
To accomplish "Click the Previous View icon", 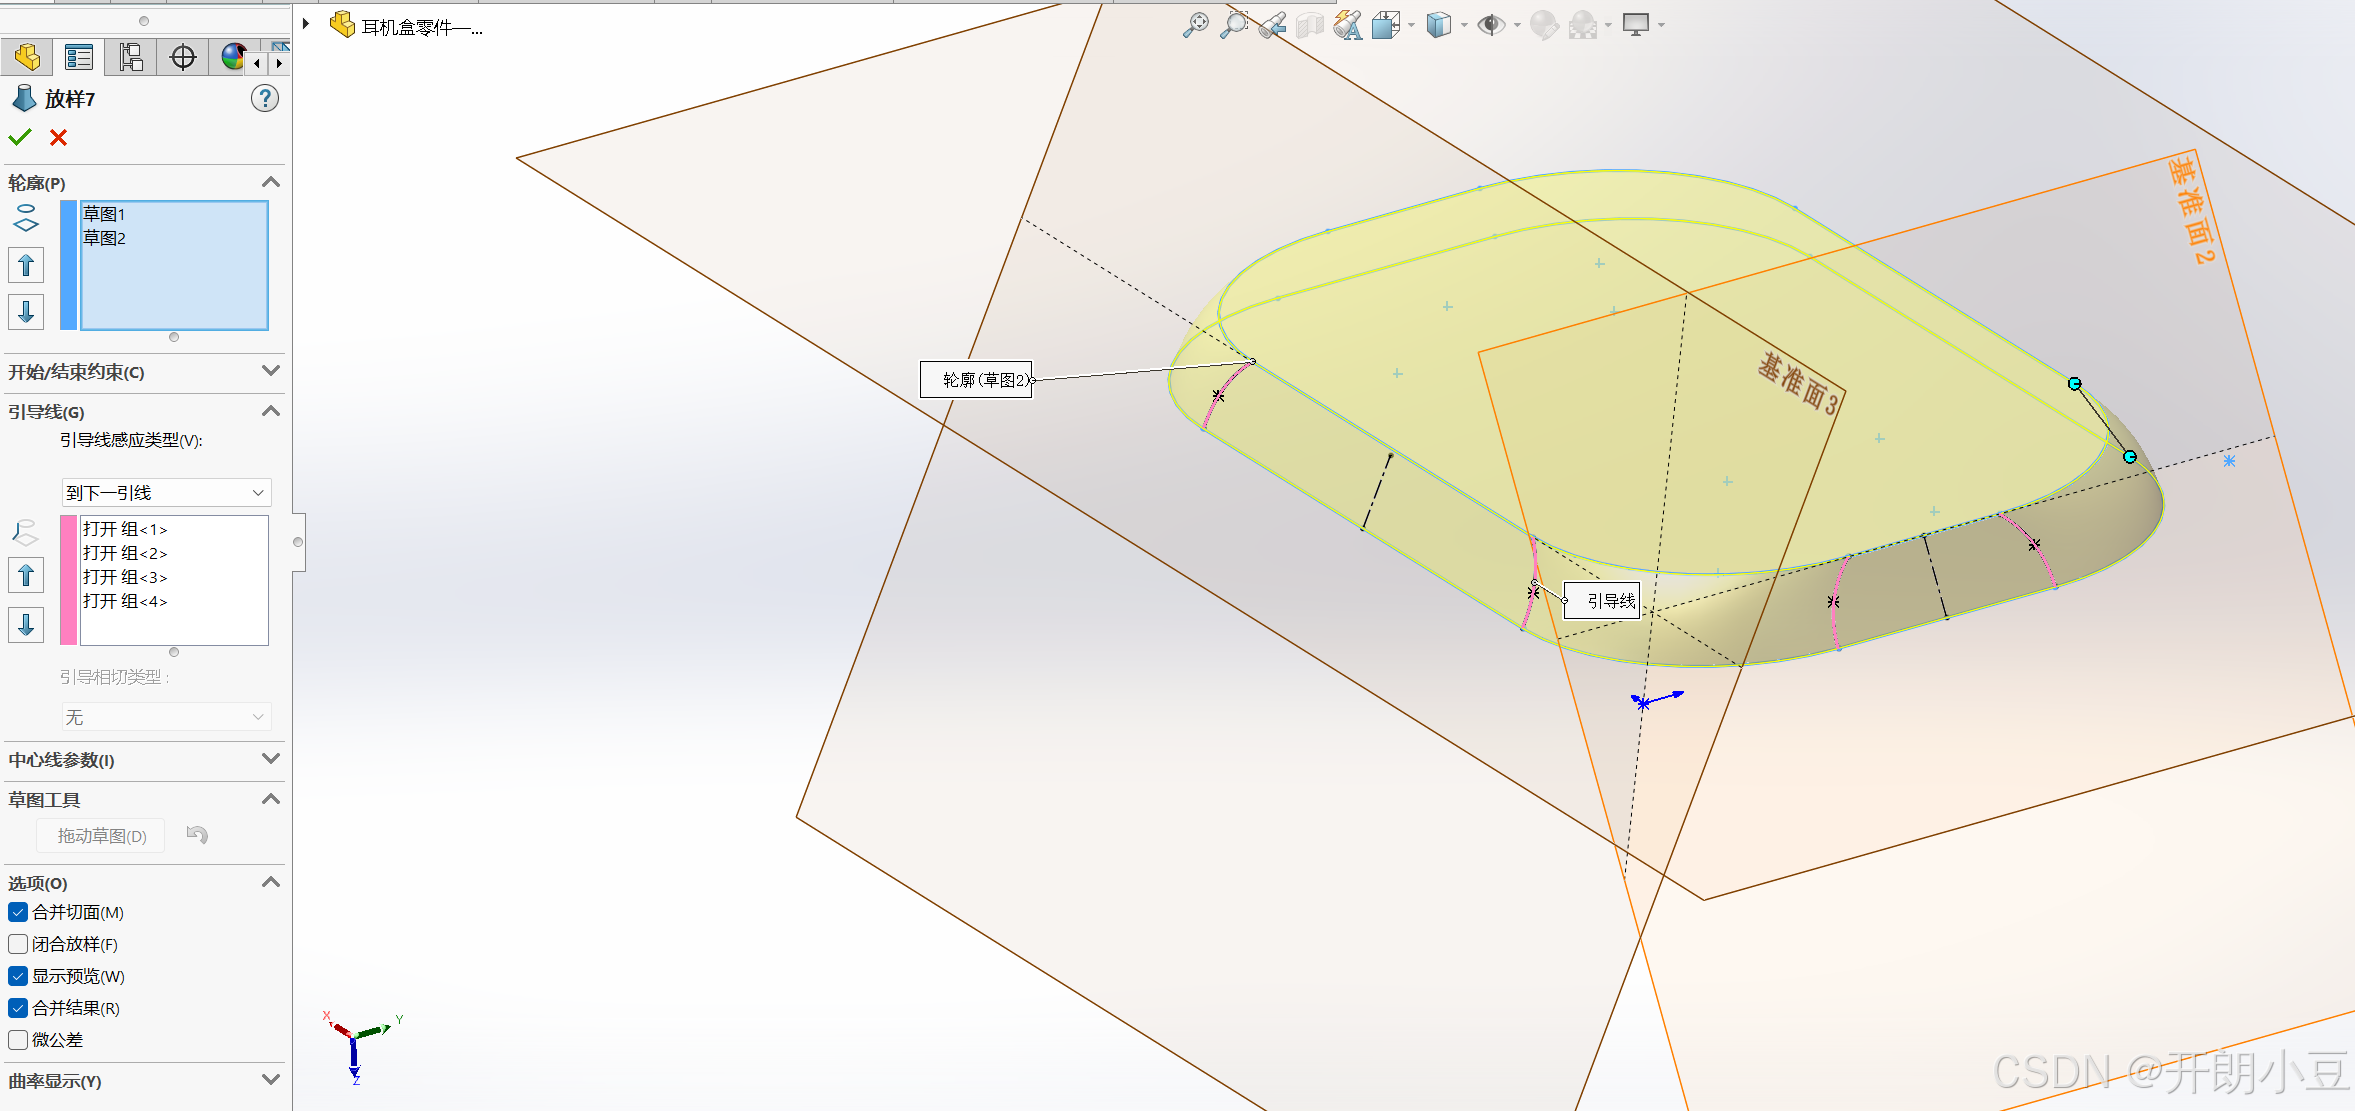I will [x=1272, y=25].
